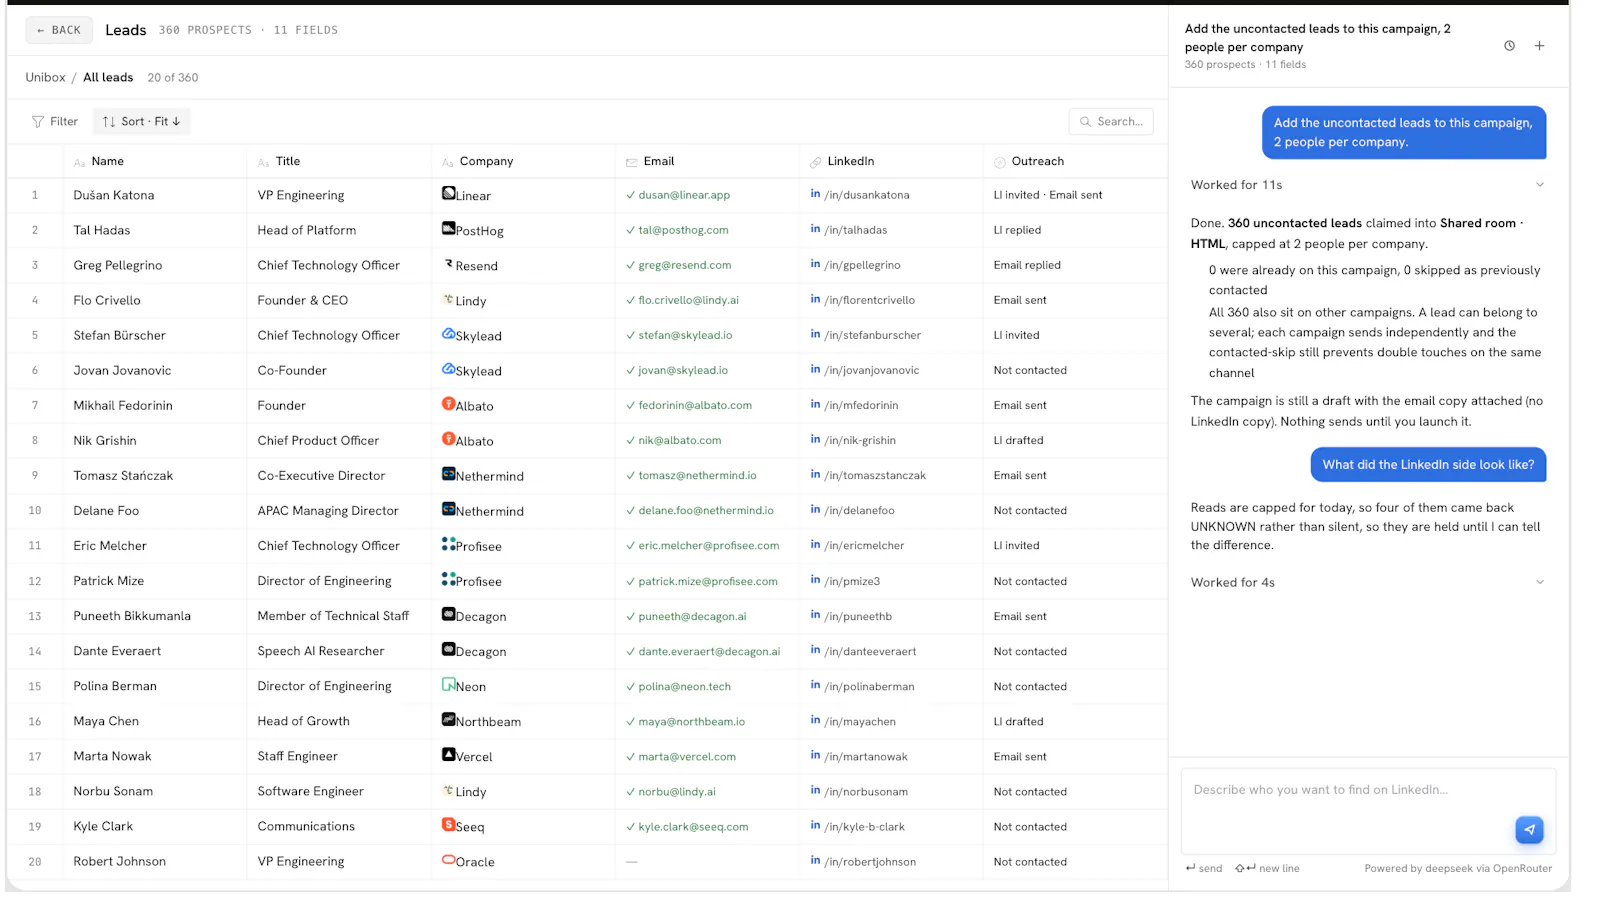Image resolution: width=1600 pixels, height=923 pixels.
Task: Navigate to Unibox breadcrumb
Action: point(45,77)
